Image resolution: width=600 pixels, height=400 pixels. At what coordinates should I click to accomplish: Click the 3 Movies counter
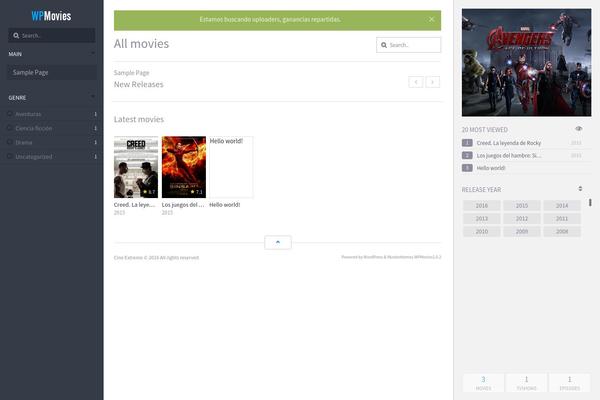(483, 383)
